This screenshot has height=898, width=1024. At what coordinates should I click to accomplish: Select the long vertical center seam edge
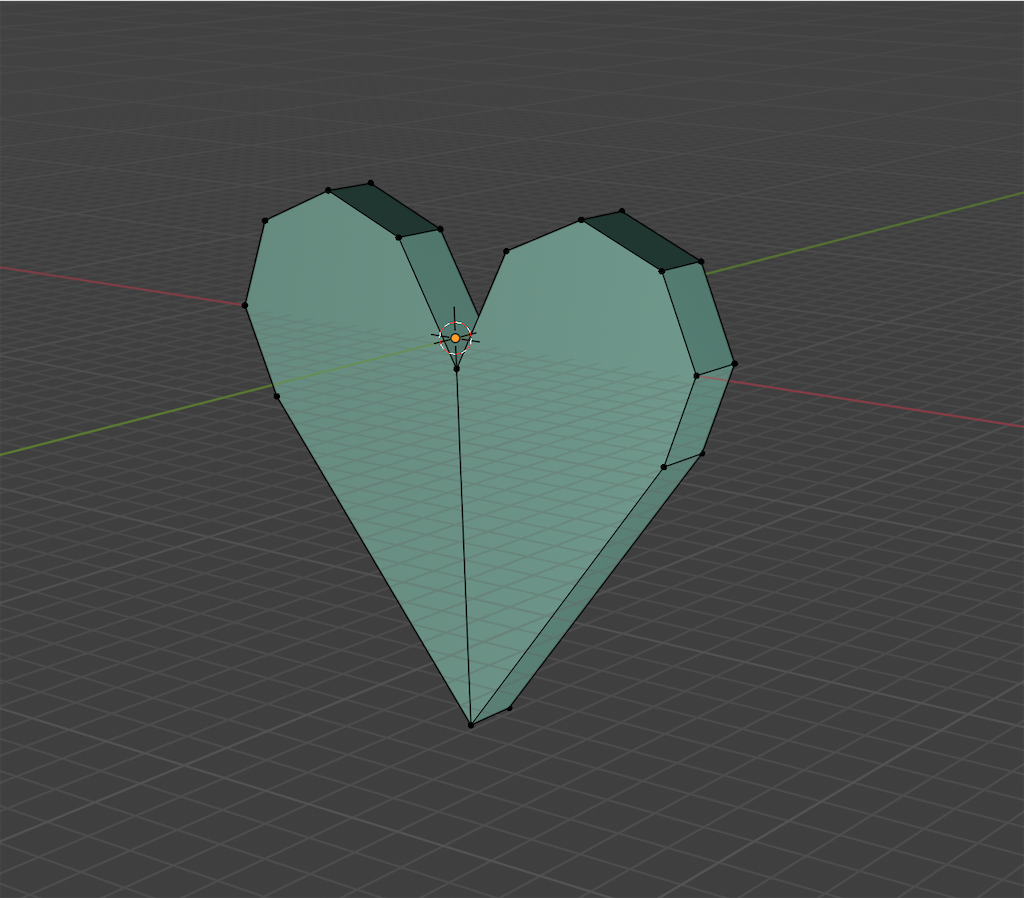464,547
